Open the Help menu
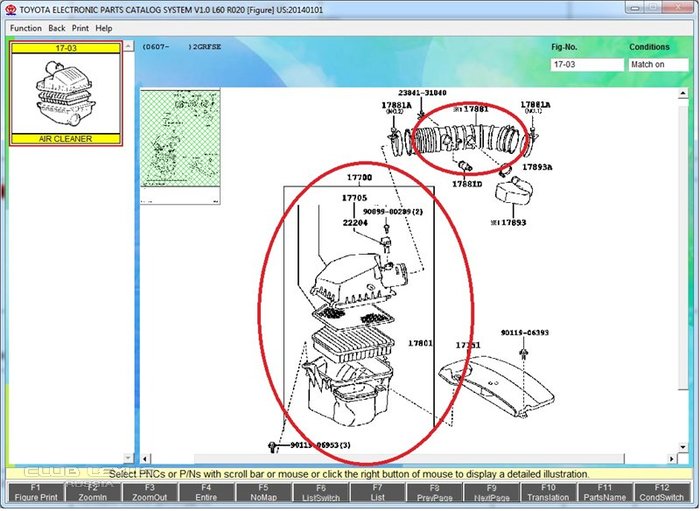Viewport: 700px width, 511px height. 104,28
